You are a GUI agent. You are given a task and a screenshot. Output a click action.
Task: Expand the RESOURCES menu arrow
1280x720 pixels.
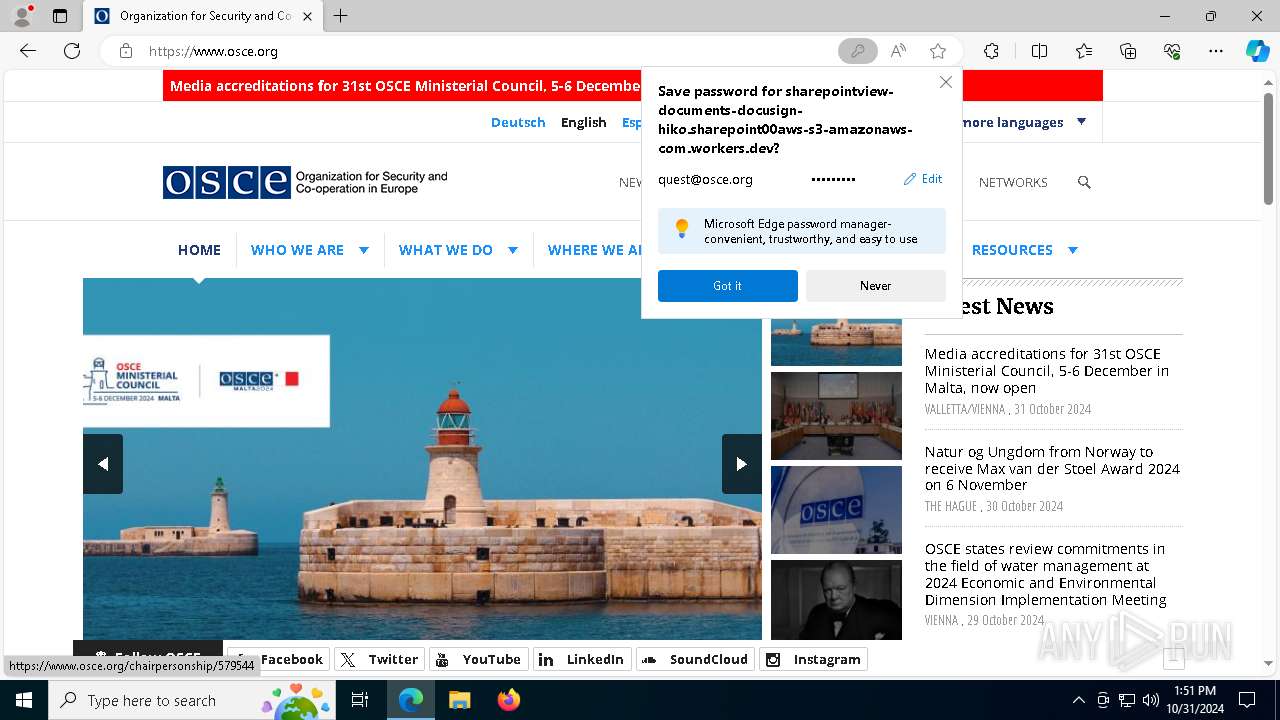1073,250
